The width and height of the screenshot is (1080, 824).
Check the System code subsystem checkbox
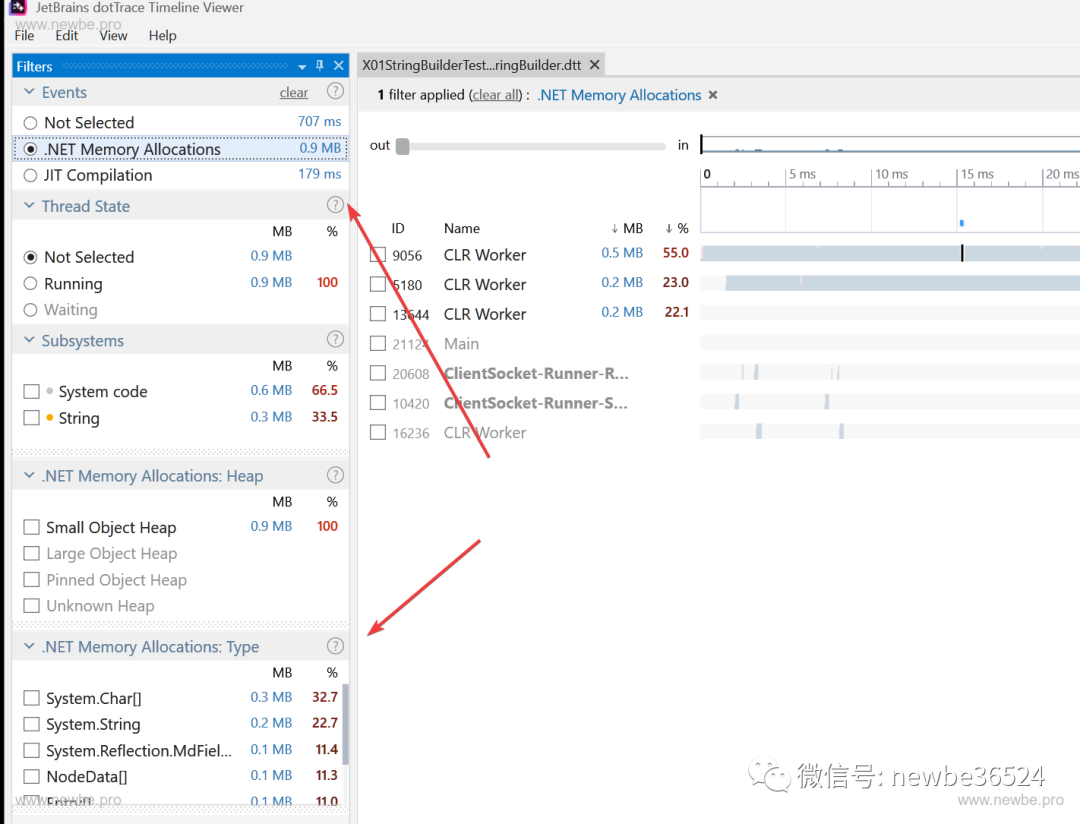tap(31, 391)
